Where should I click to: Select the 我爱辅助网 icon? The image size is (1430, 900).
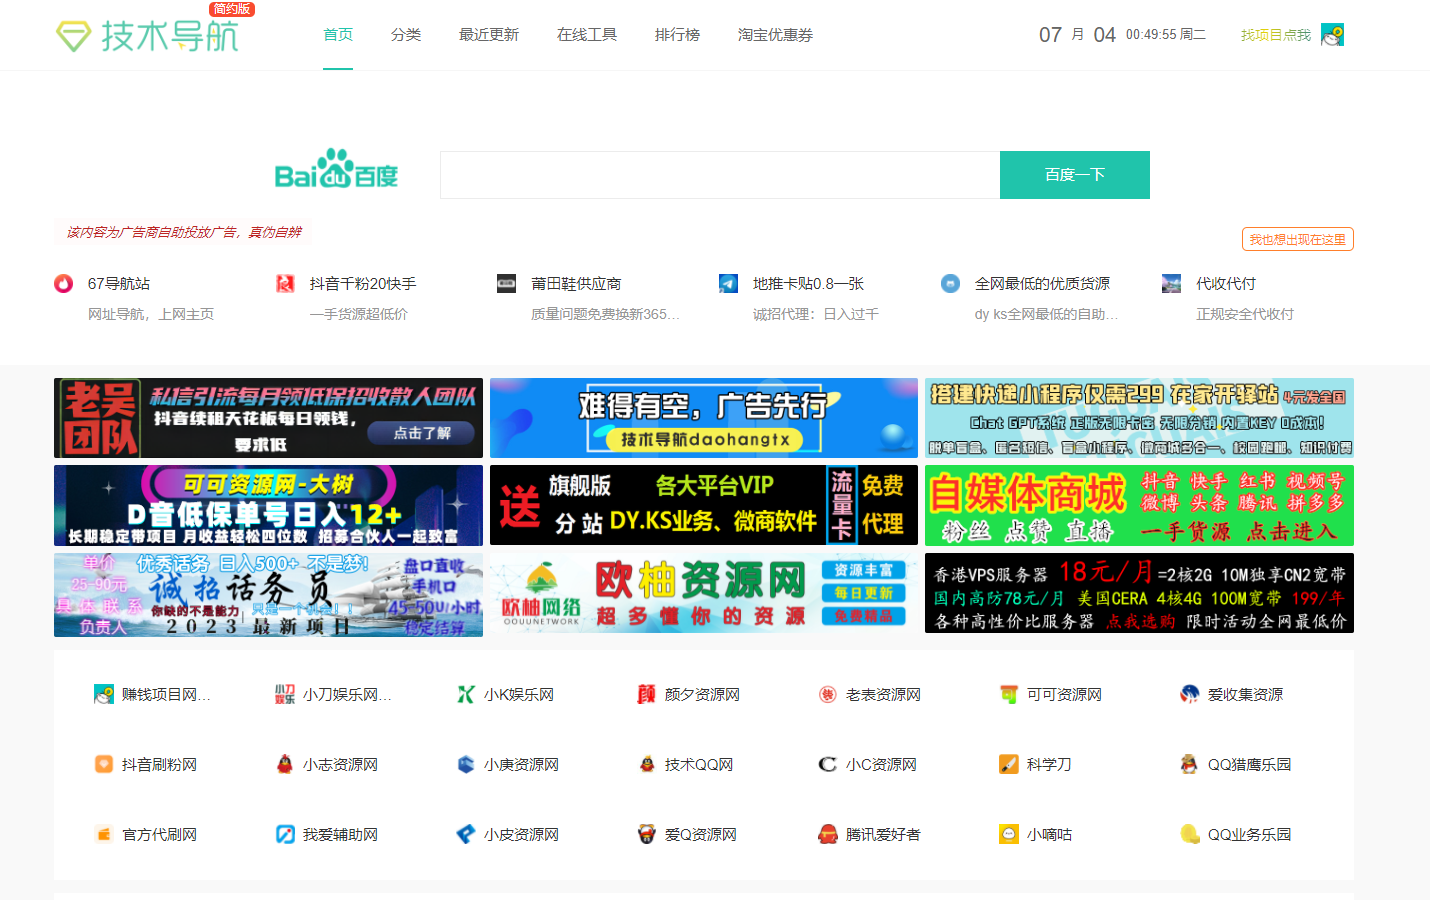point(284,834)
